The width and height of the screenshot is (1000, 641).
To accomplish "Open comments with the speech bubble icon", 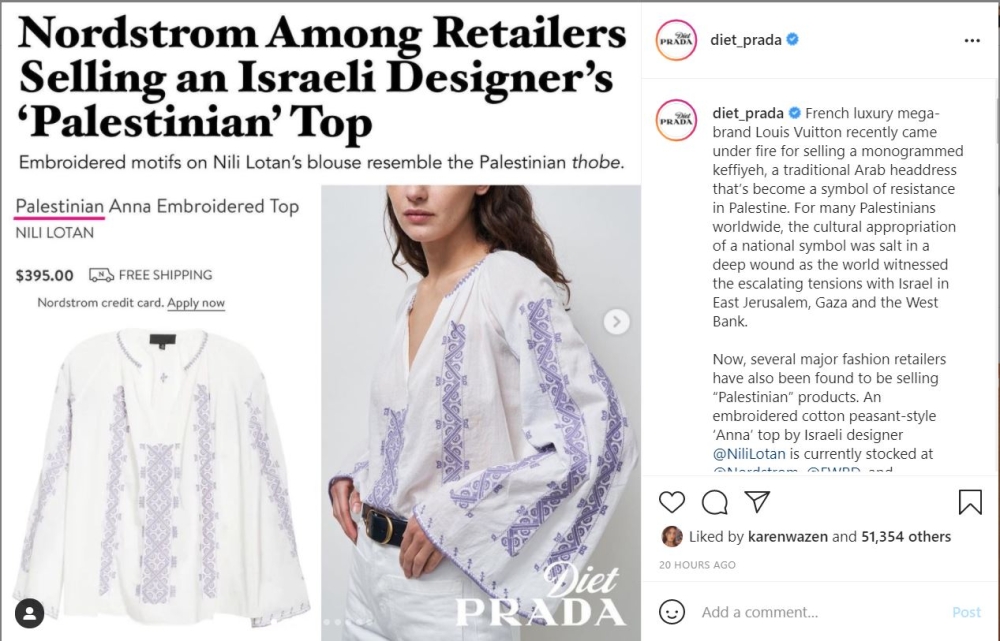I will [714, 503].
